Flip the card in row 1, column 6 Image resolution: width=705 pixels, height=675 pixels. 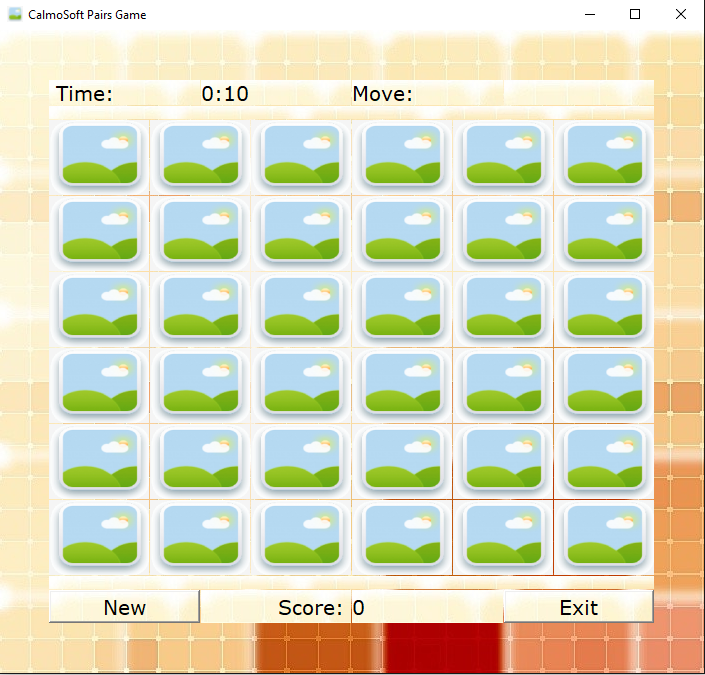603,156
